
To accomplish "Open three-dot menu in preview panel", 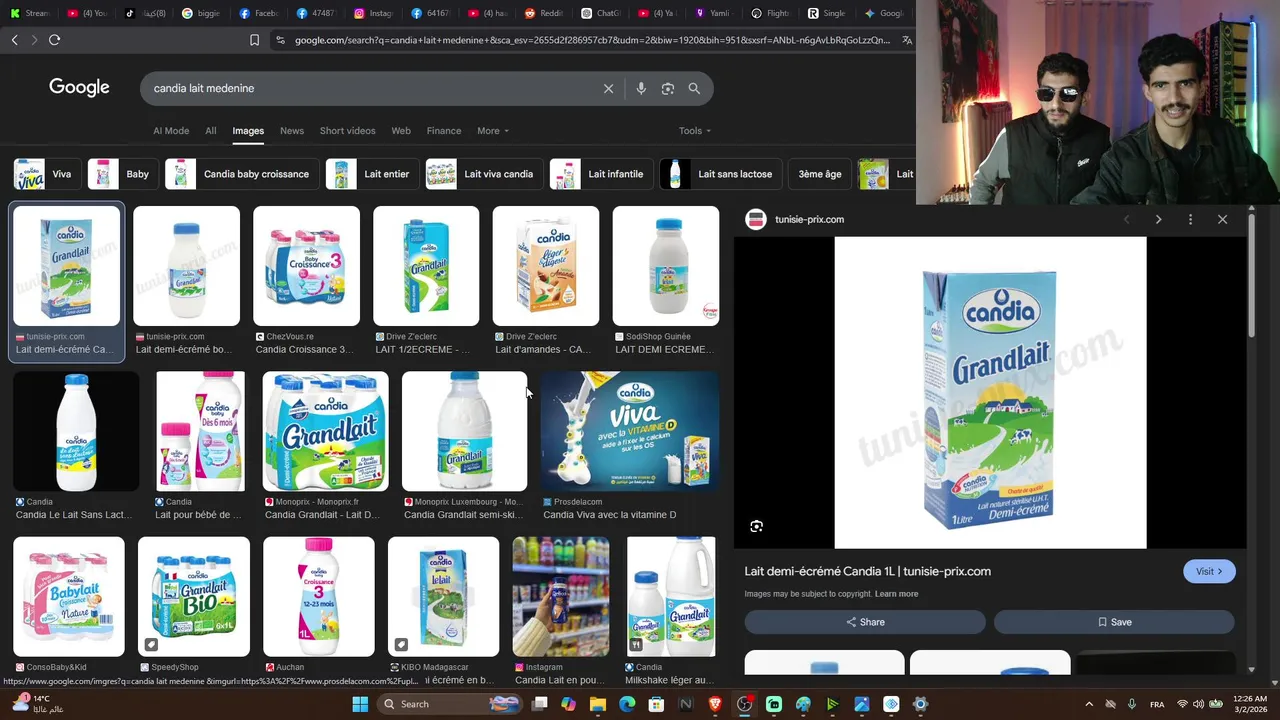I will [1190, 219].
